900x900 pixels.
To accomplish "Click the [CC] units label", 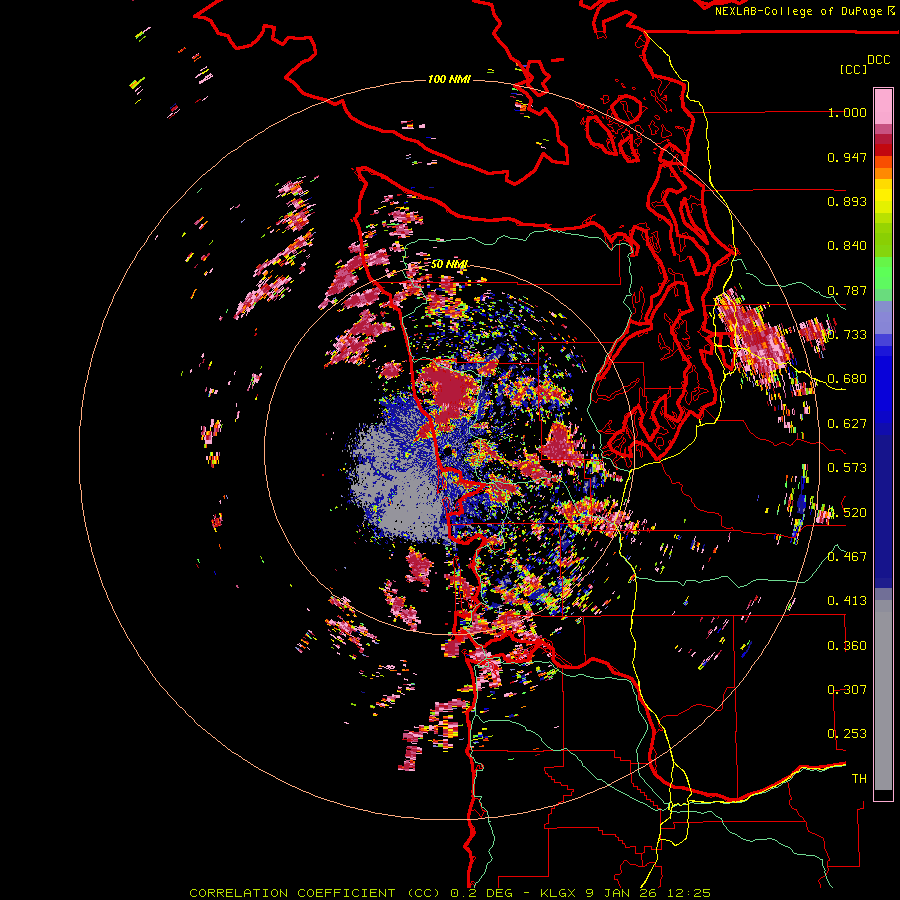I will [x=854, y=69].
